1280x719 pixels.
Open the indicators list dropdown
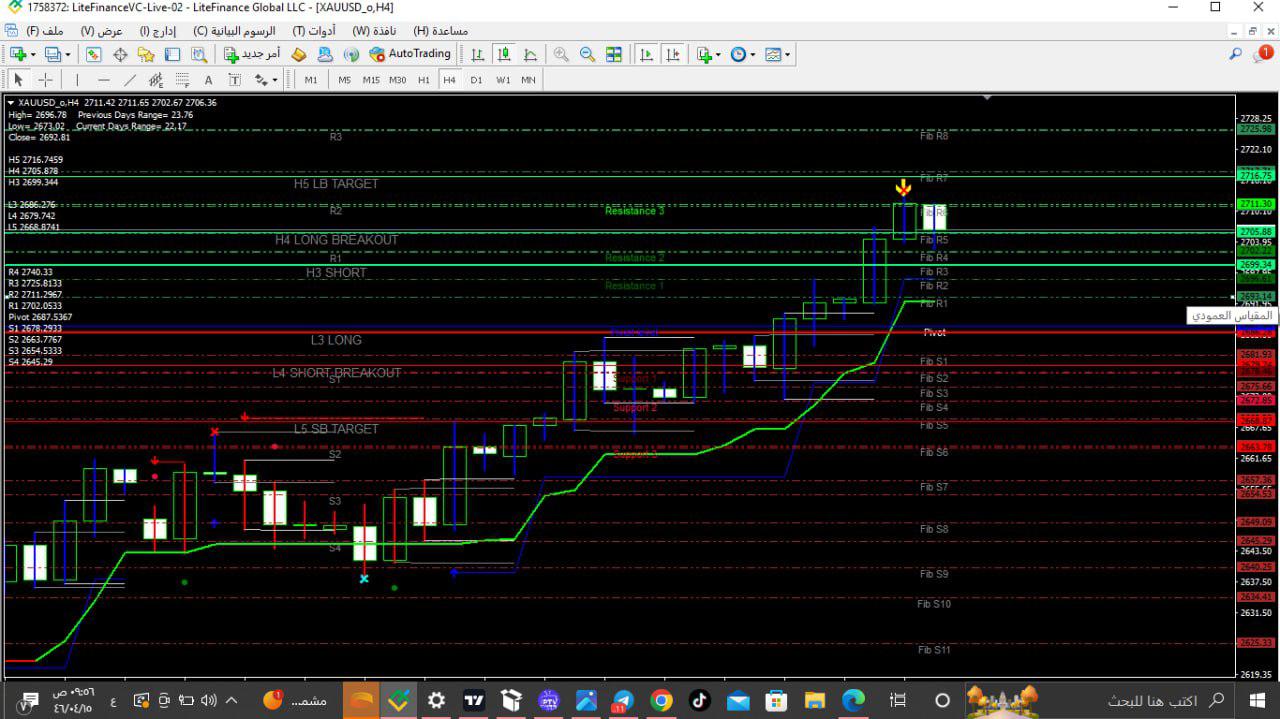(x=717, y=55)
